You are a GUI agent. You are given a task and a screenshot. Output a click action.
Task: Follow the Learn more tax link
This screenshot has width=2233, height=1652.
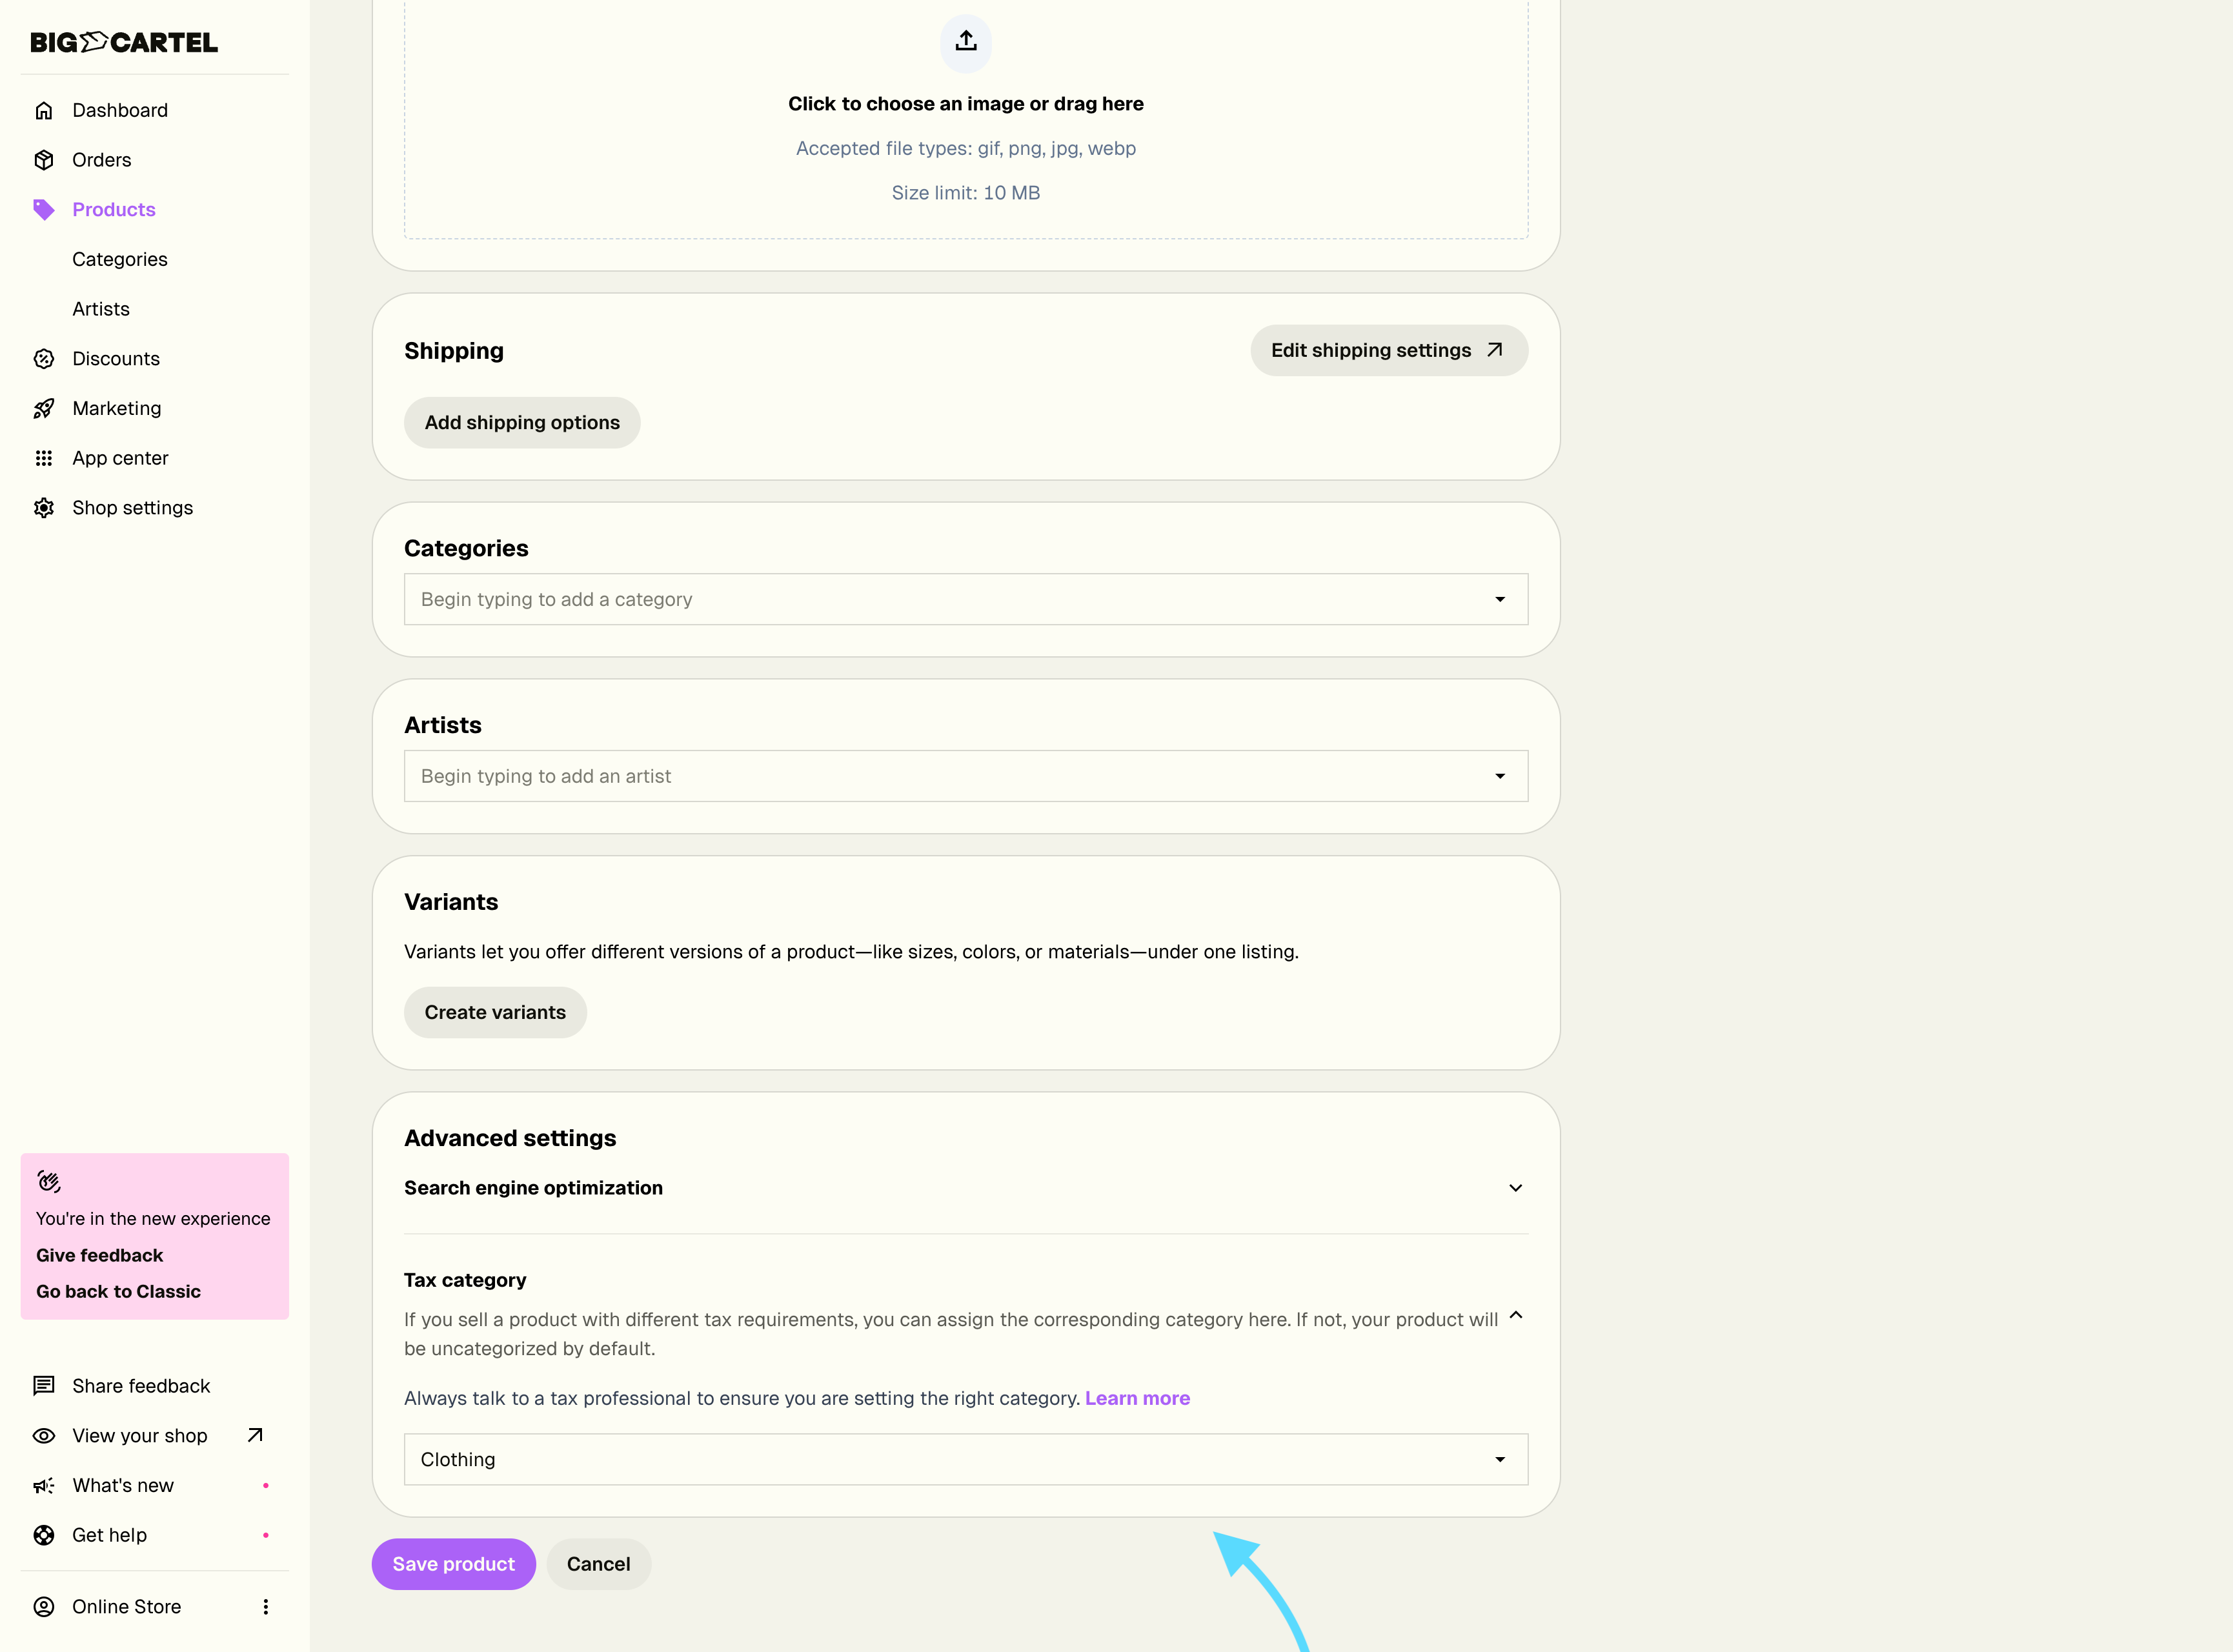tap(1137, 1398)
